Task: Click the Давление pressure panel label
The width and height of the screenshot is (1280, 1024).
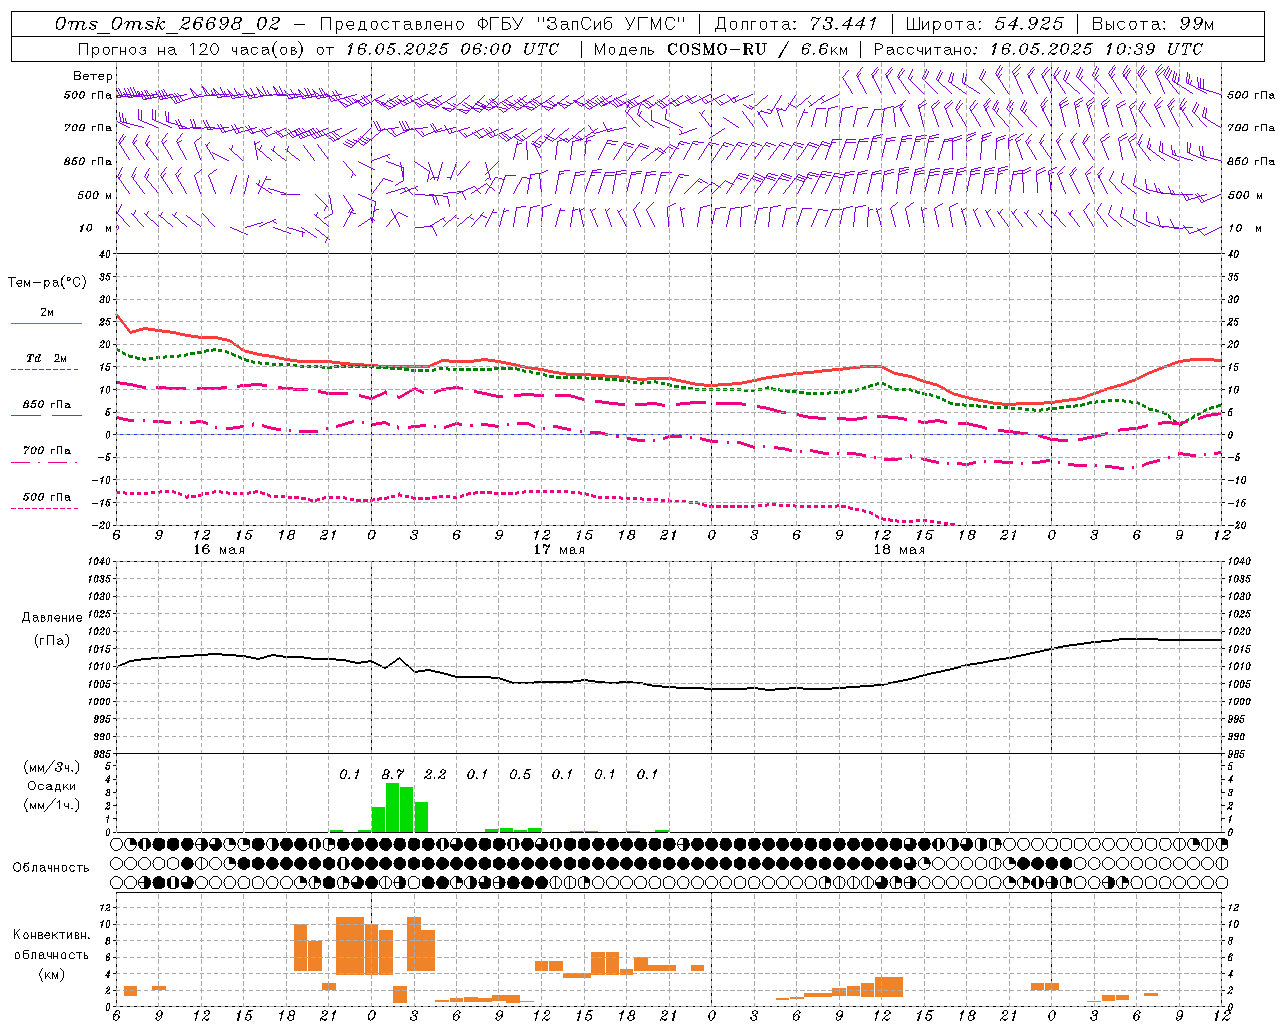Action: pos(51,618)
